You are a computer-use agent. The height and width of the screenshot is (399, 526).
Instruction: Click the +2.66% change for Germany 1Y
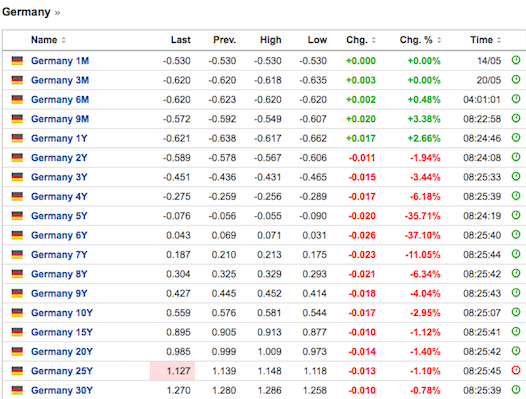[424, 138]
